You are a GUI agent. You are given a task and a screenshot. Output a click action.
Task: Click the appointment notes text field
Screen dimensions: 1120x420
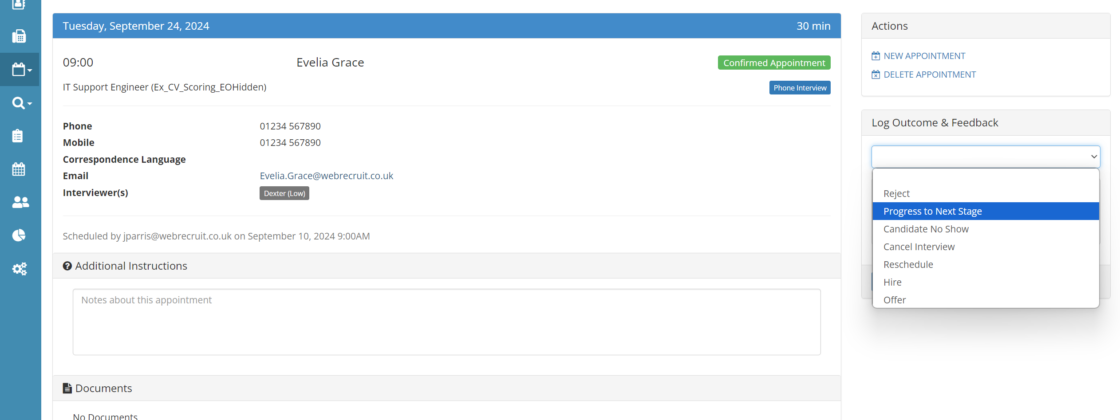446,322
